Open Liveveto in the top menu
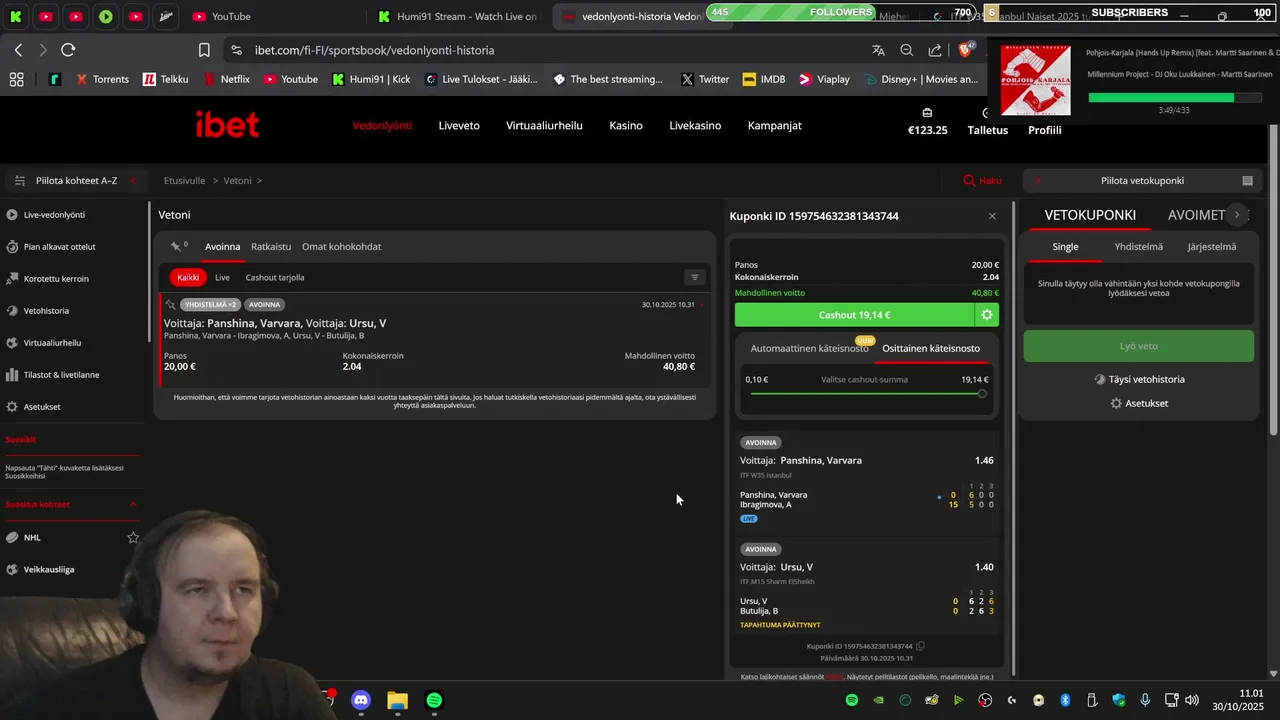This screenshot has width=1280, height=720. (459, 125)
